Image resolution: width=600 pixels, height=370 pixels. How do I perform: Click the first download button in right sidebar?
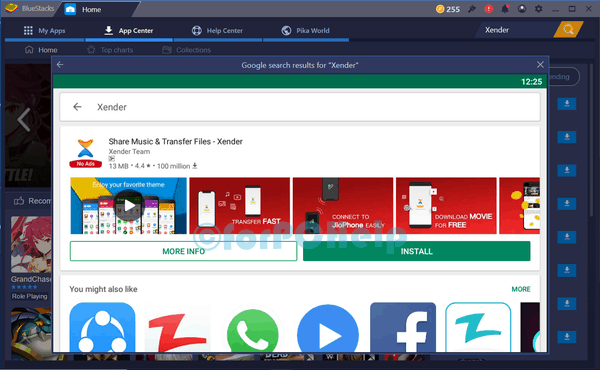coord(567,104)
